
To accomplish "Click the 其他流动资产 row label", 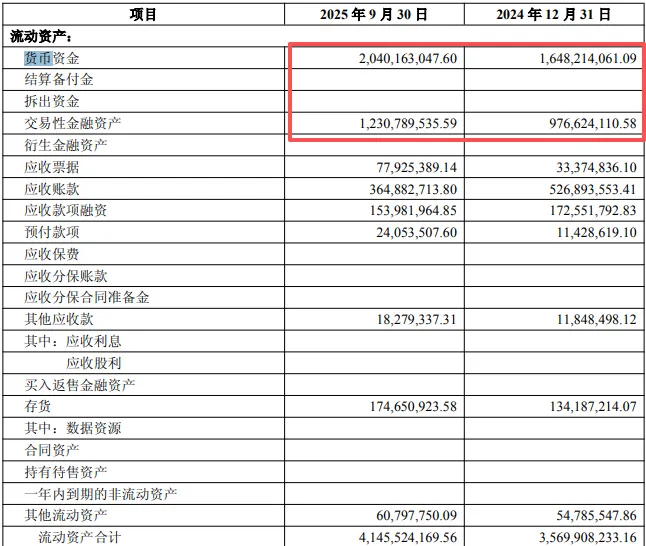I will point(66,515).
